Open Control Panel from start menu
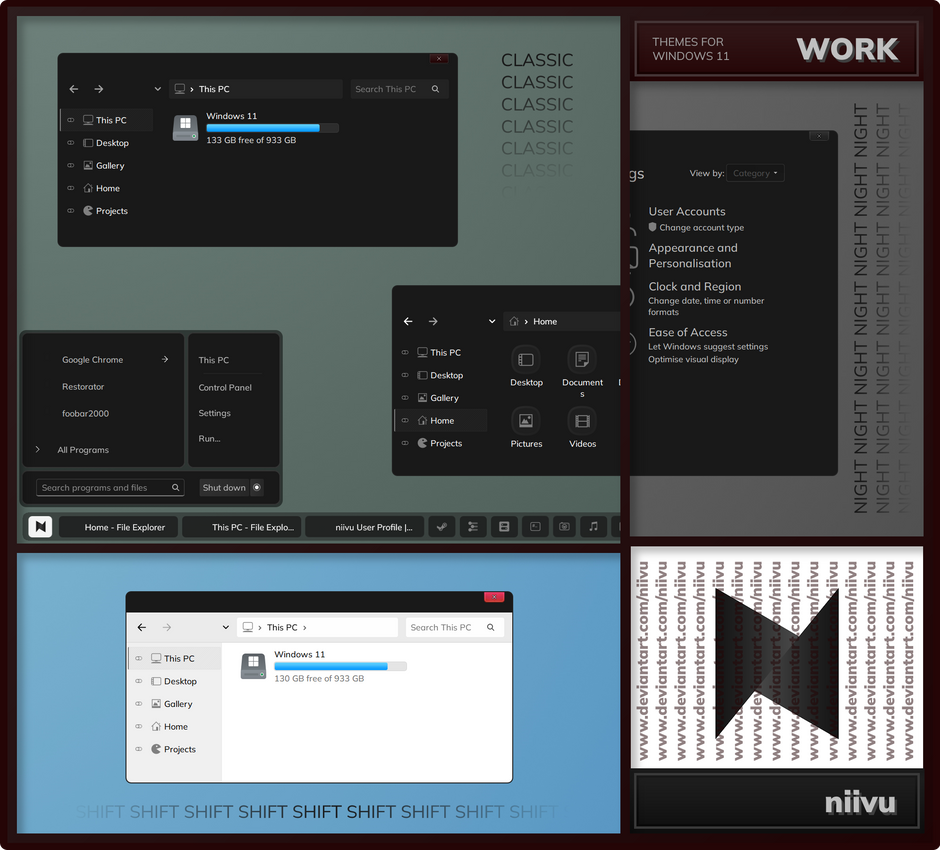940x850 pixels. (x=225, y=387)
